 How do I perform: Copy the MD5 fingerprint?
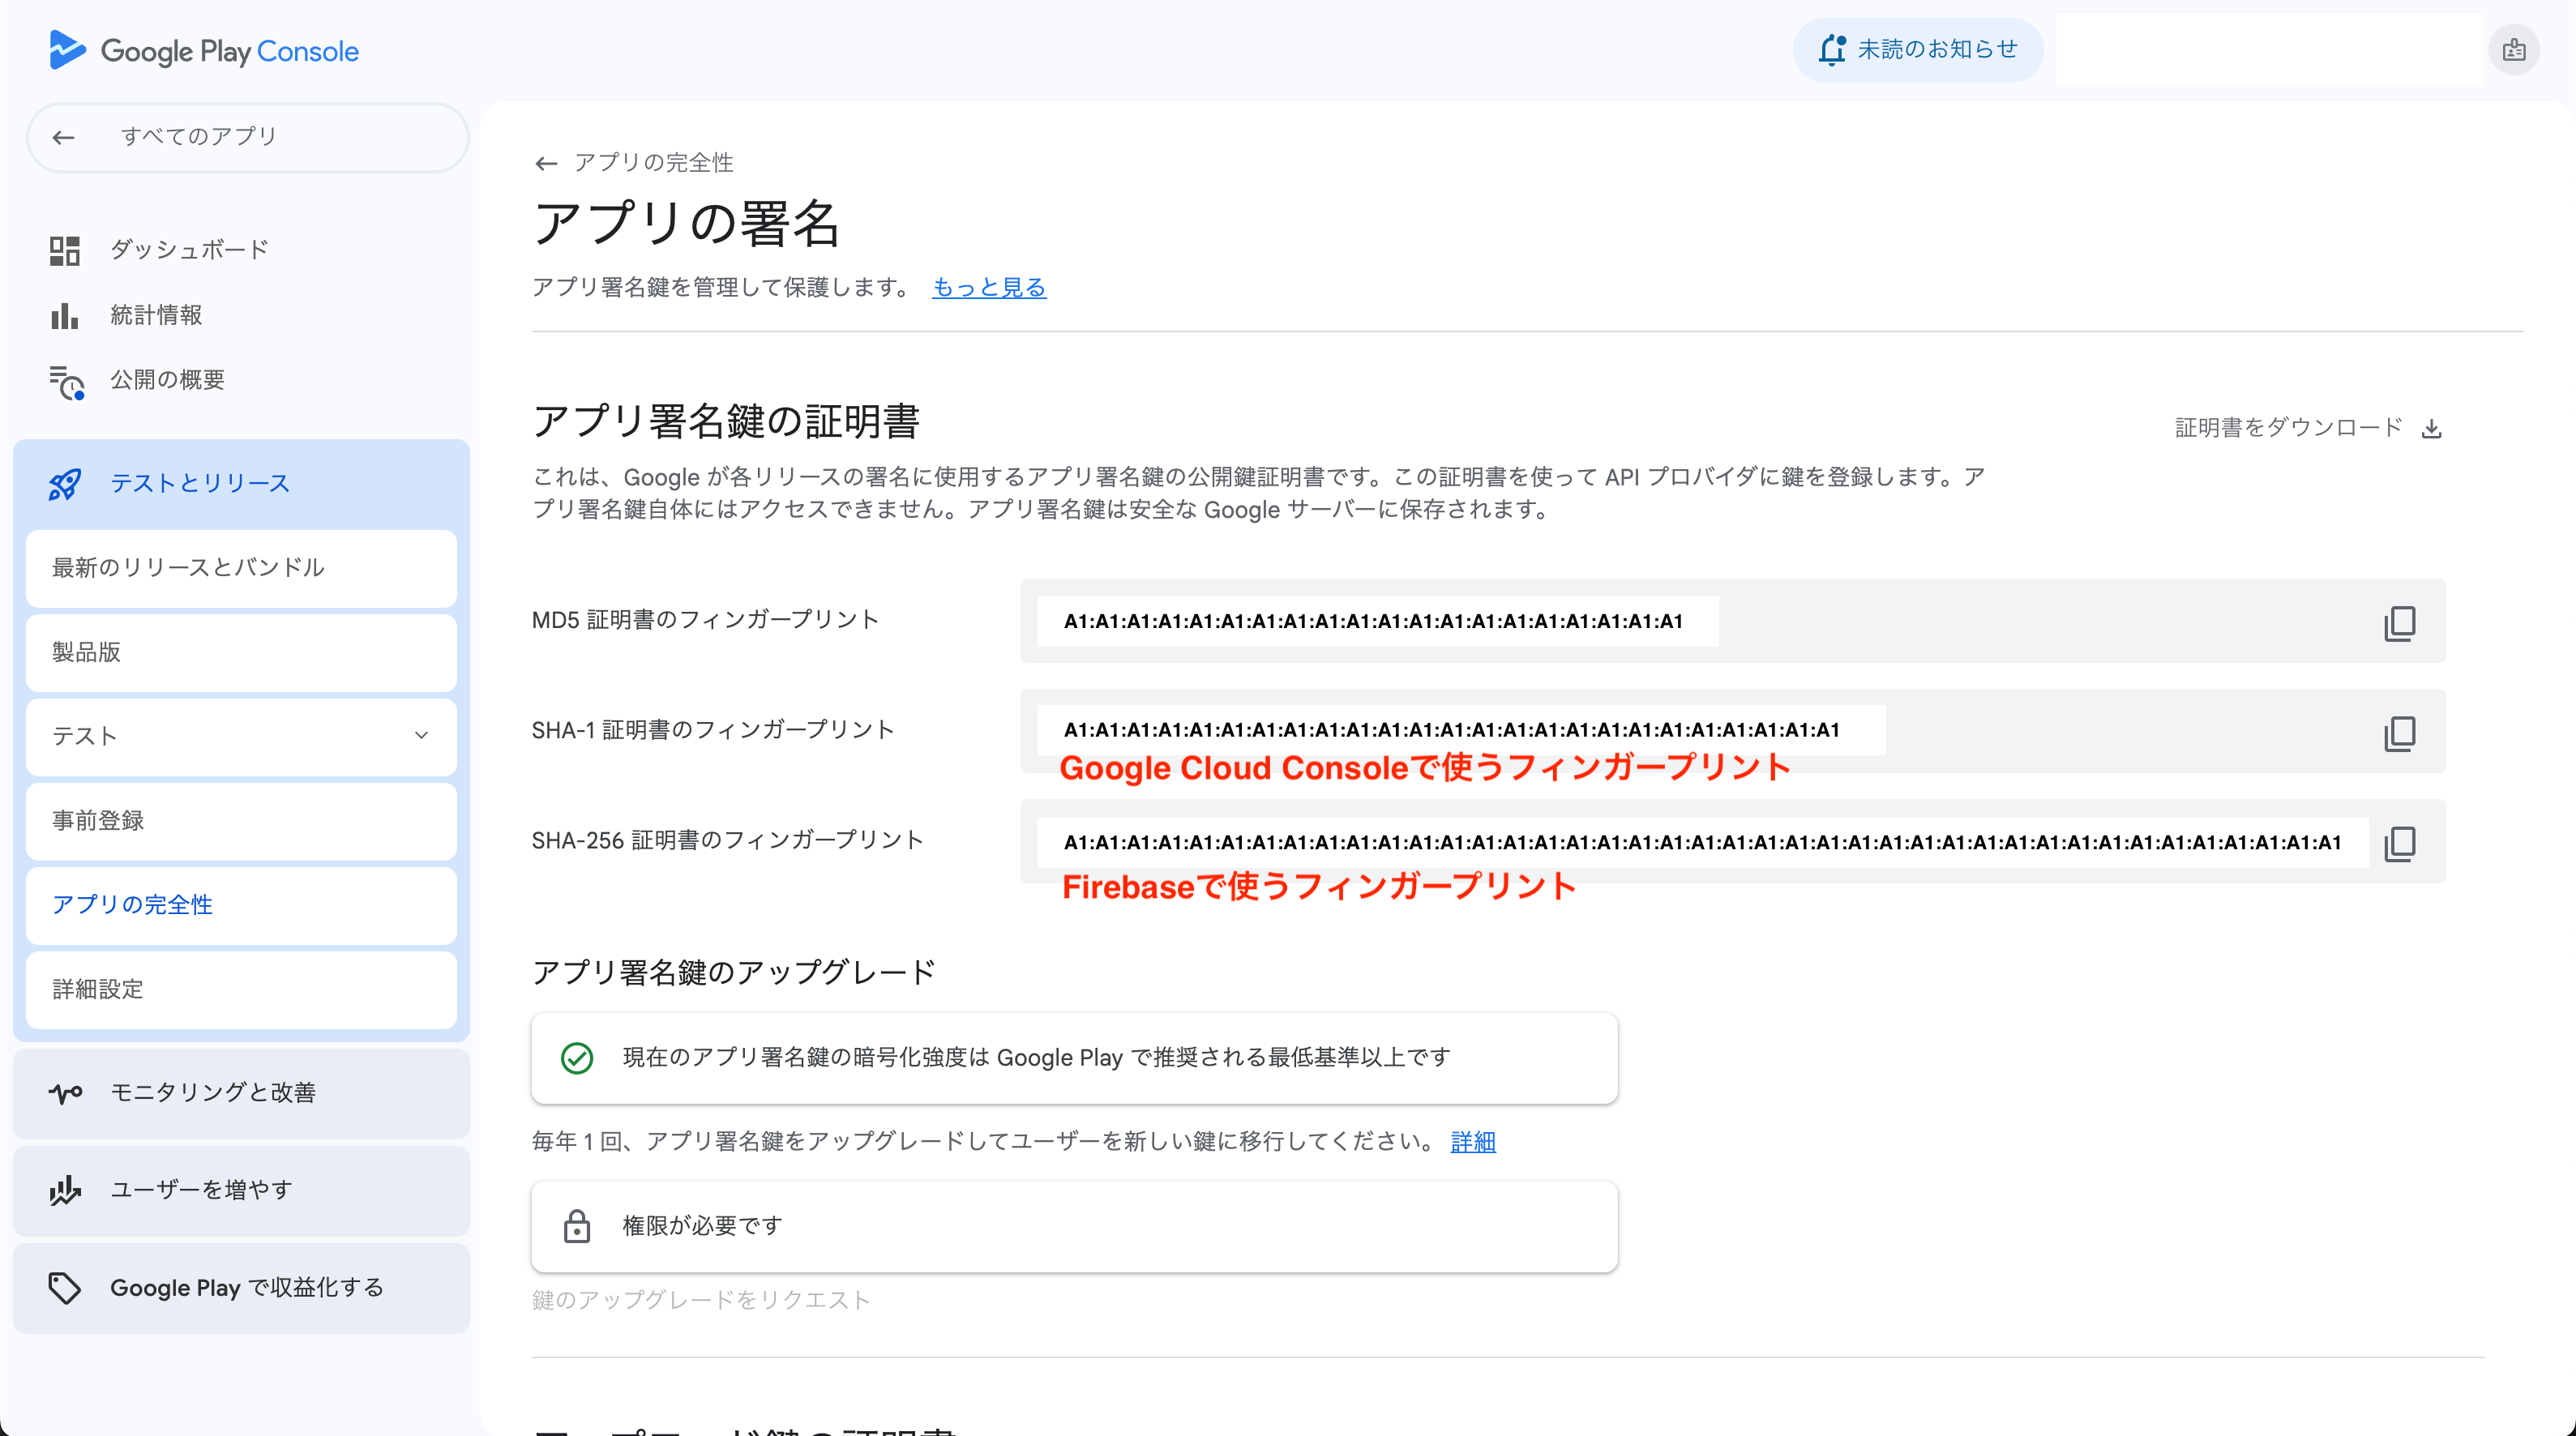click(2399, 623)
